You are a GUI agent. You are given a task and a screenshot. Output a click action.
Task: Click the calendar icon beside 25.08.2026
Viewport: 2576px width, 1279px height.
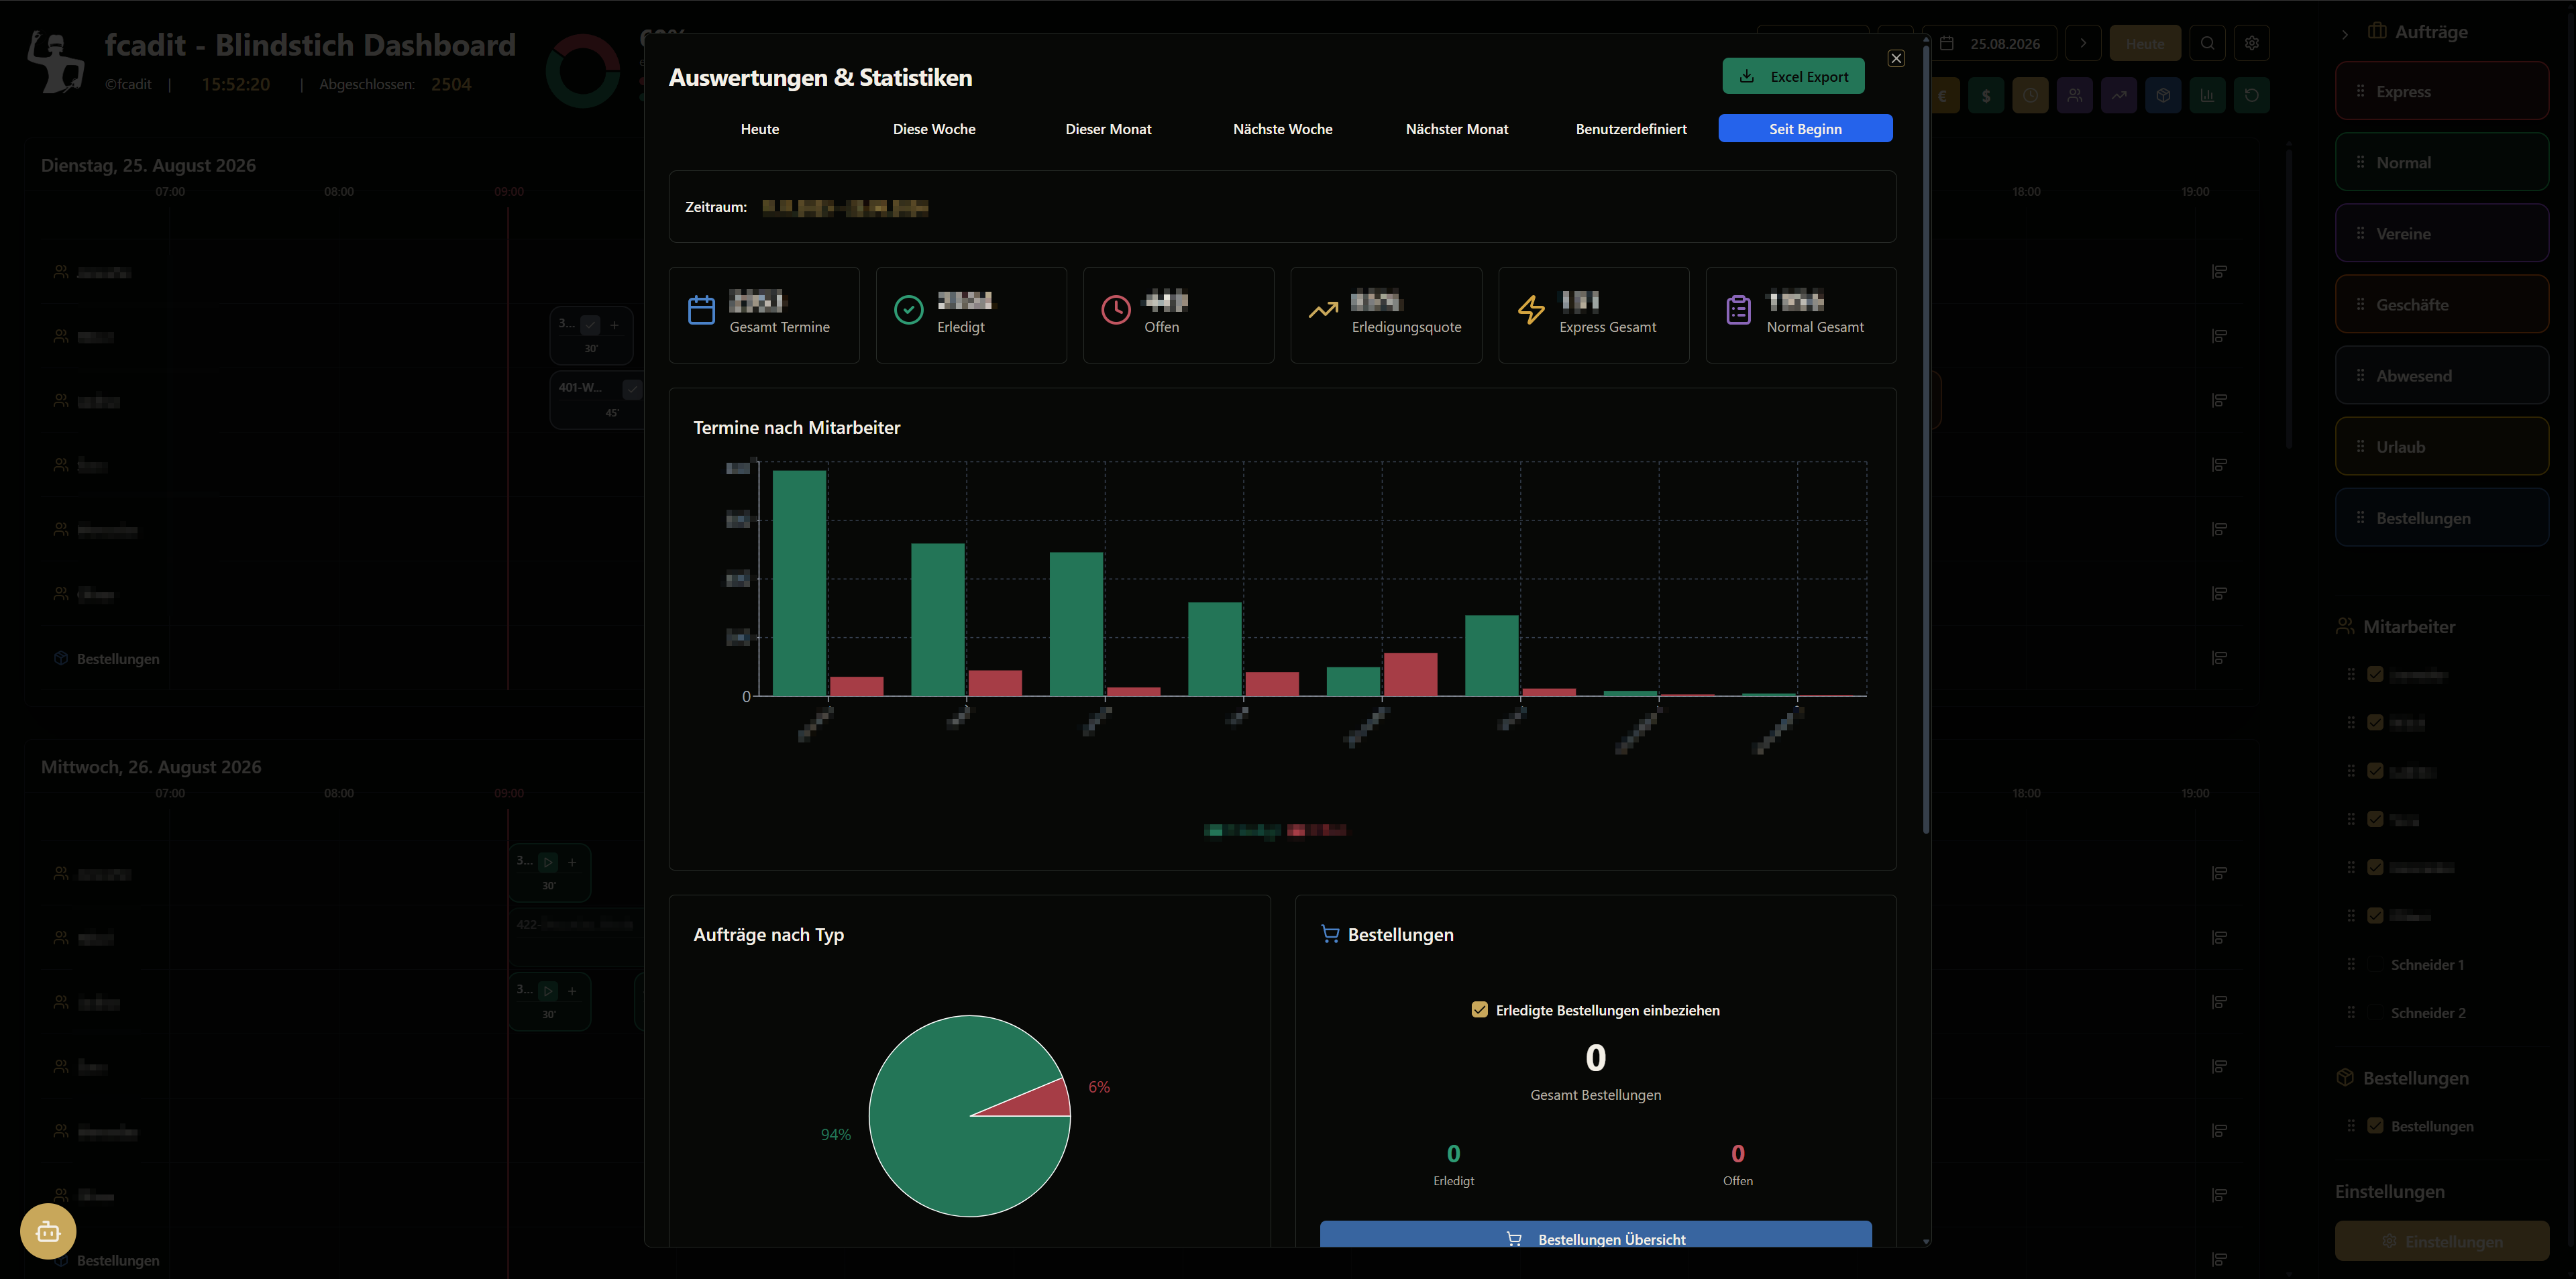[x=1946, y=43]
